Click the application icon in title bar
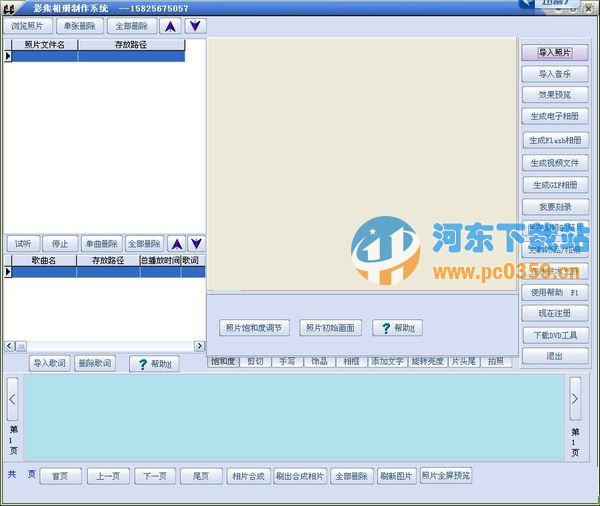The image size is (600, 506). coord(8,8)
